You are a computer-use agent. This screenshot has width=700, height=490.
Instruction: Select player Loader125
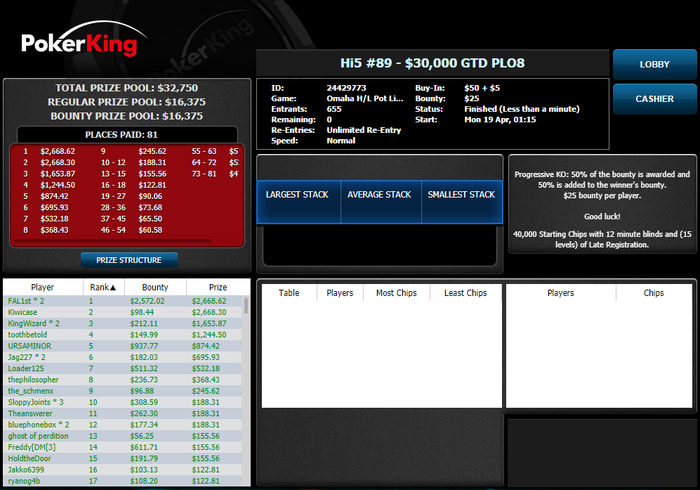pyautogui.click(x=123, y=368)
